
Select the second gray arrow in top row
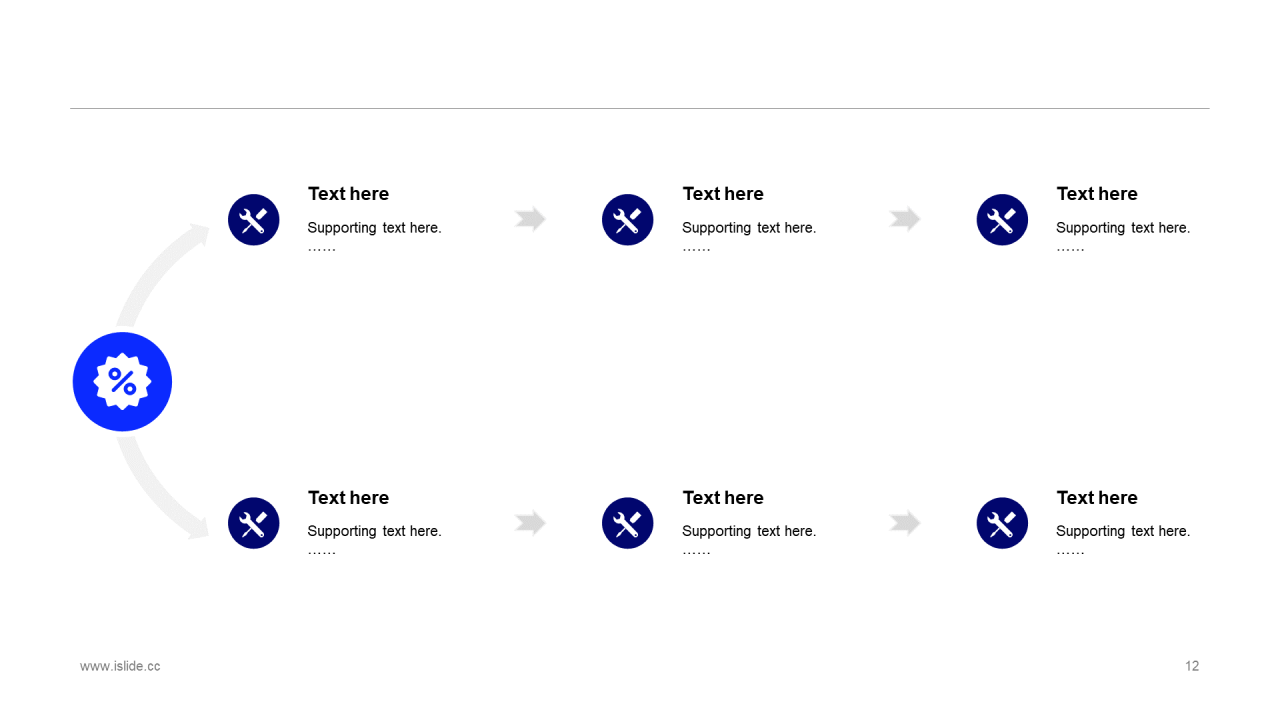(905, 219)
